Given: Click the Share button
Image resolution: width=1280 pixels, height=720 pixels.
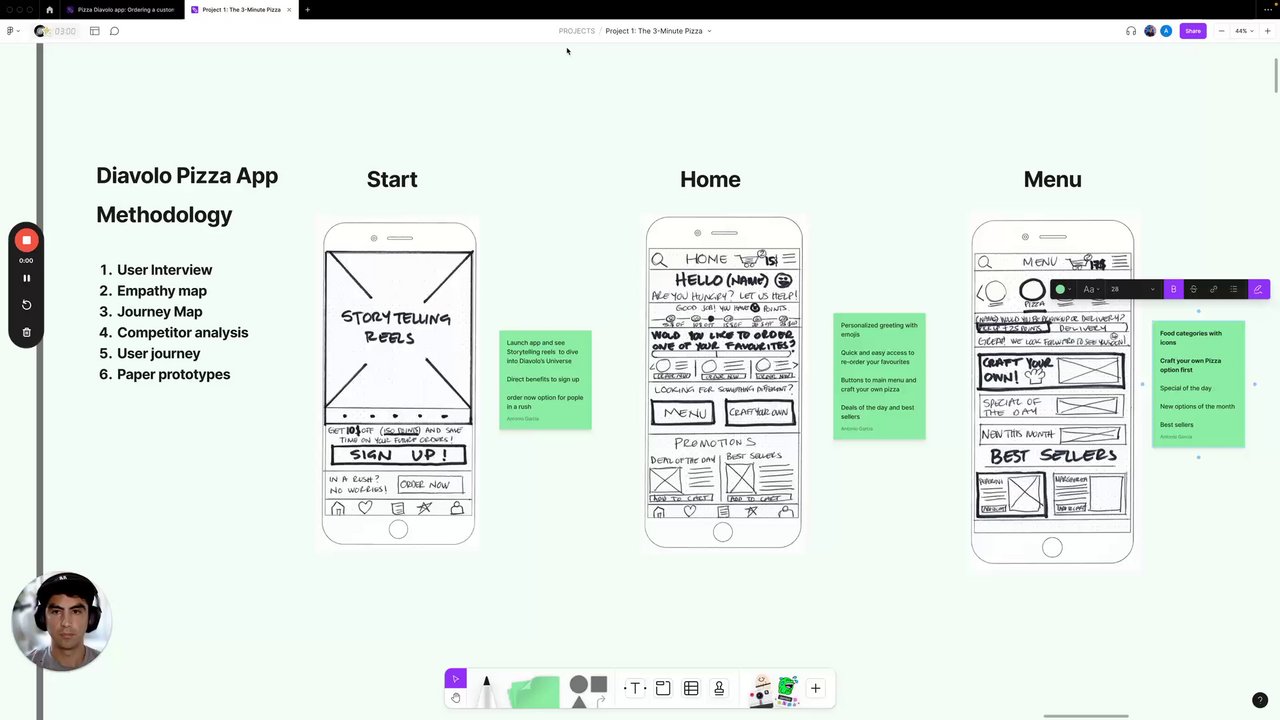Looking at the screenshot, I should (1193, 31).
